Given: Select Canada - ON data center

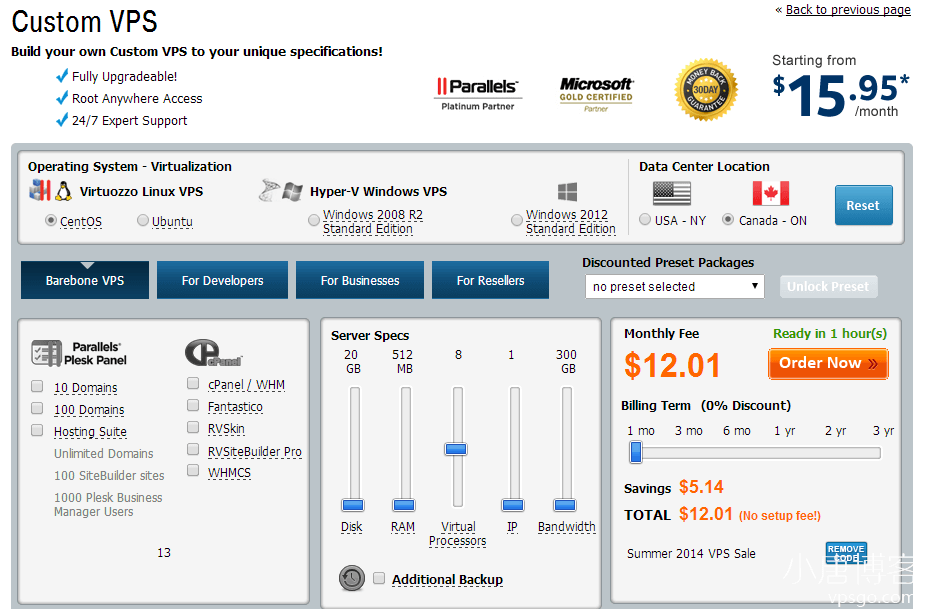Looking at the screenshot, I should tap(728, 220).
